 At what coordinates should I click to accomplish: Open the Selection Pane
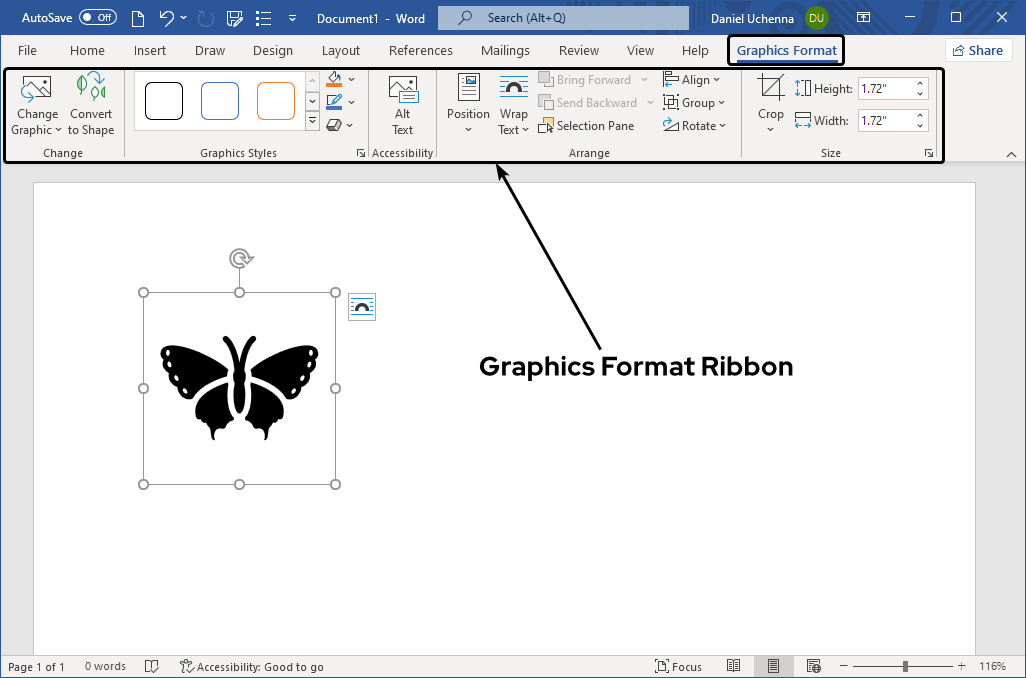point(587,125)
